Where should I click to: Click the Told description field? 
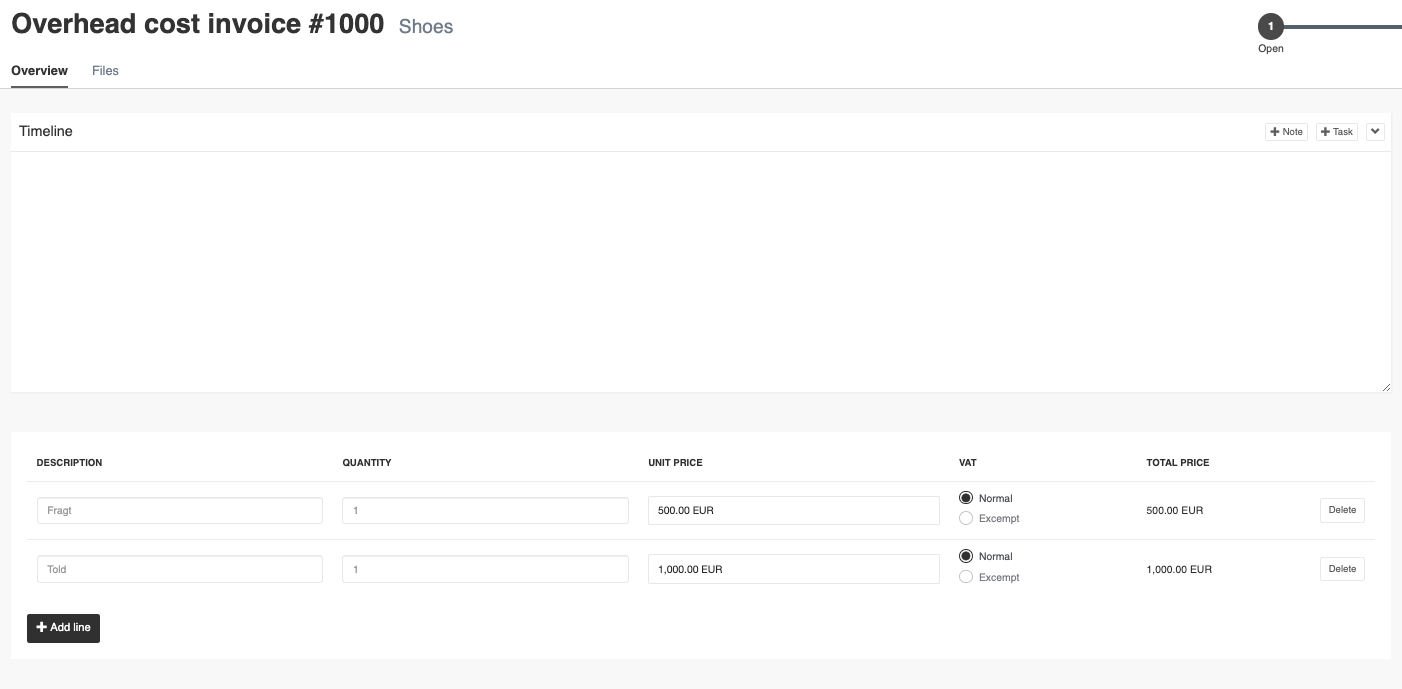pyautogui.click(x=180, y=569)
